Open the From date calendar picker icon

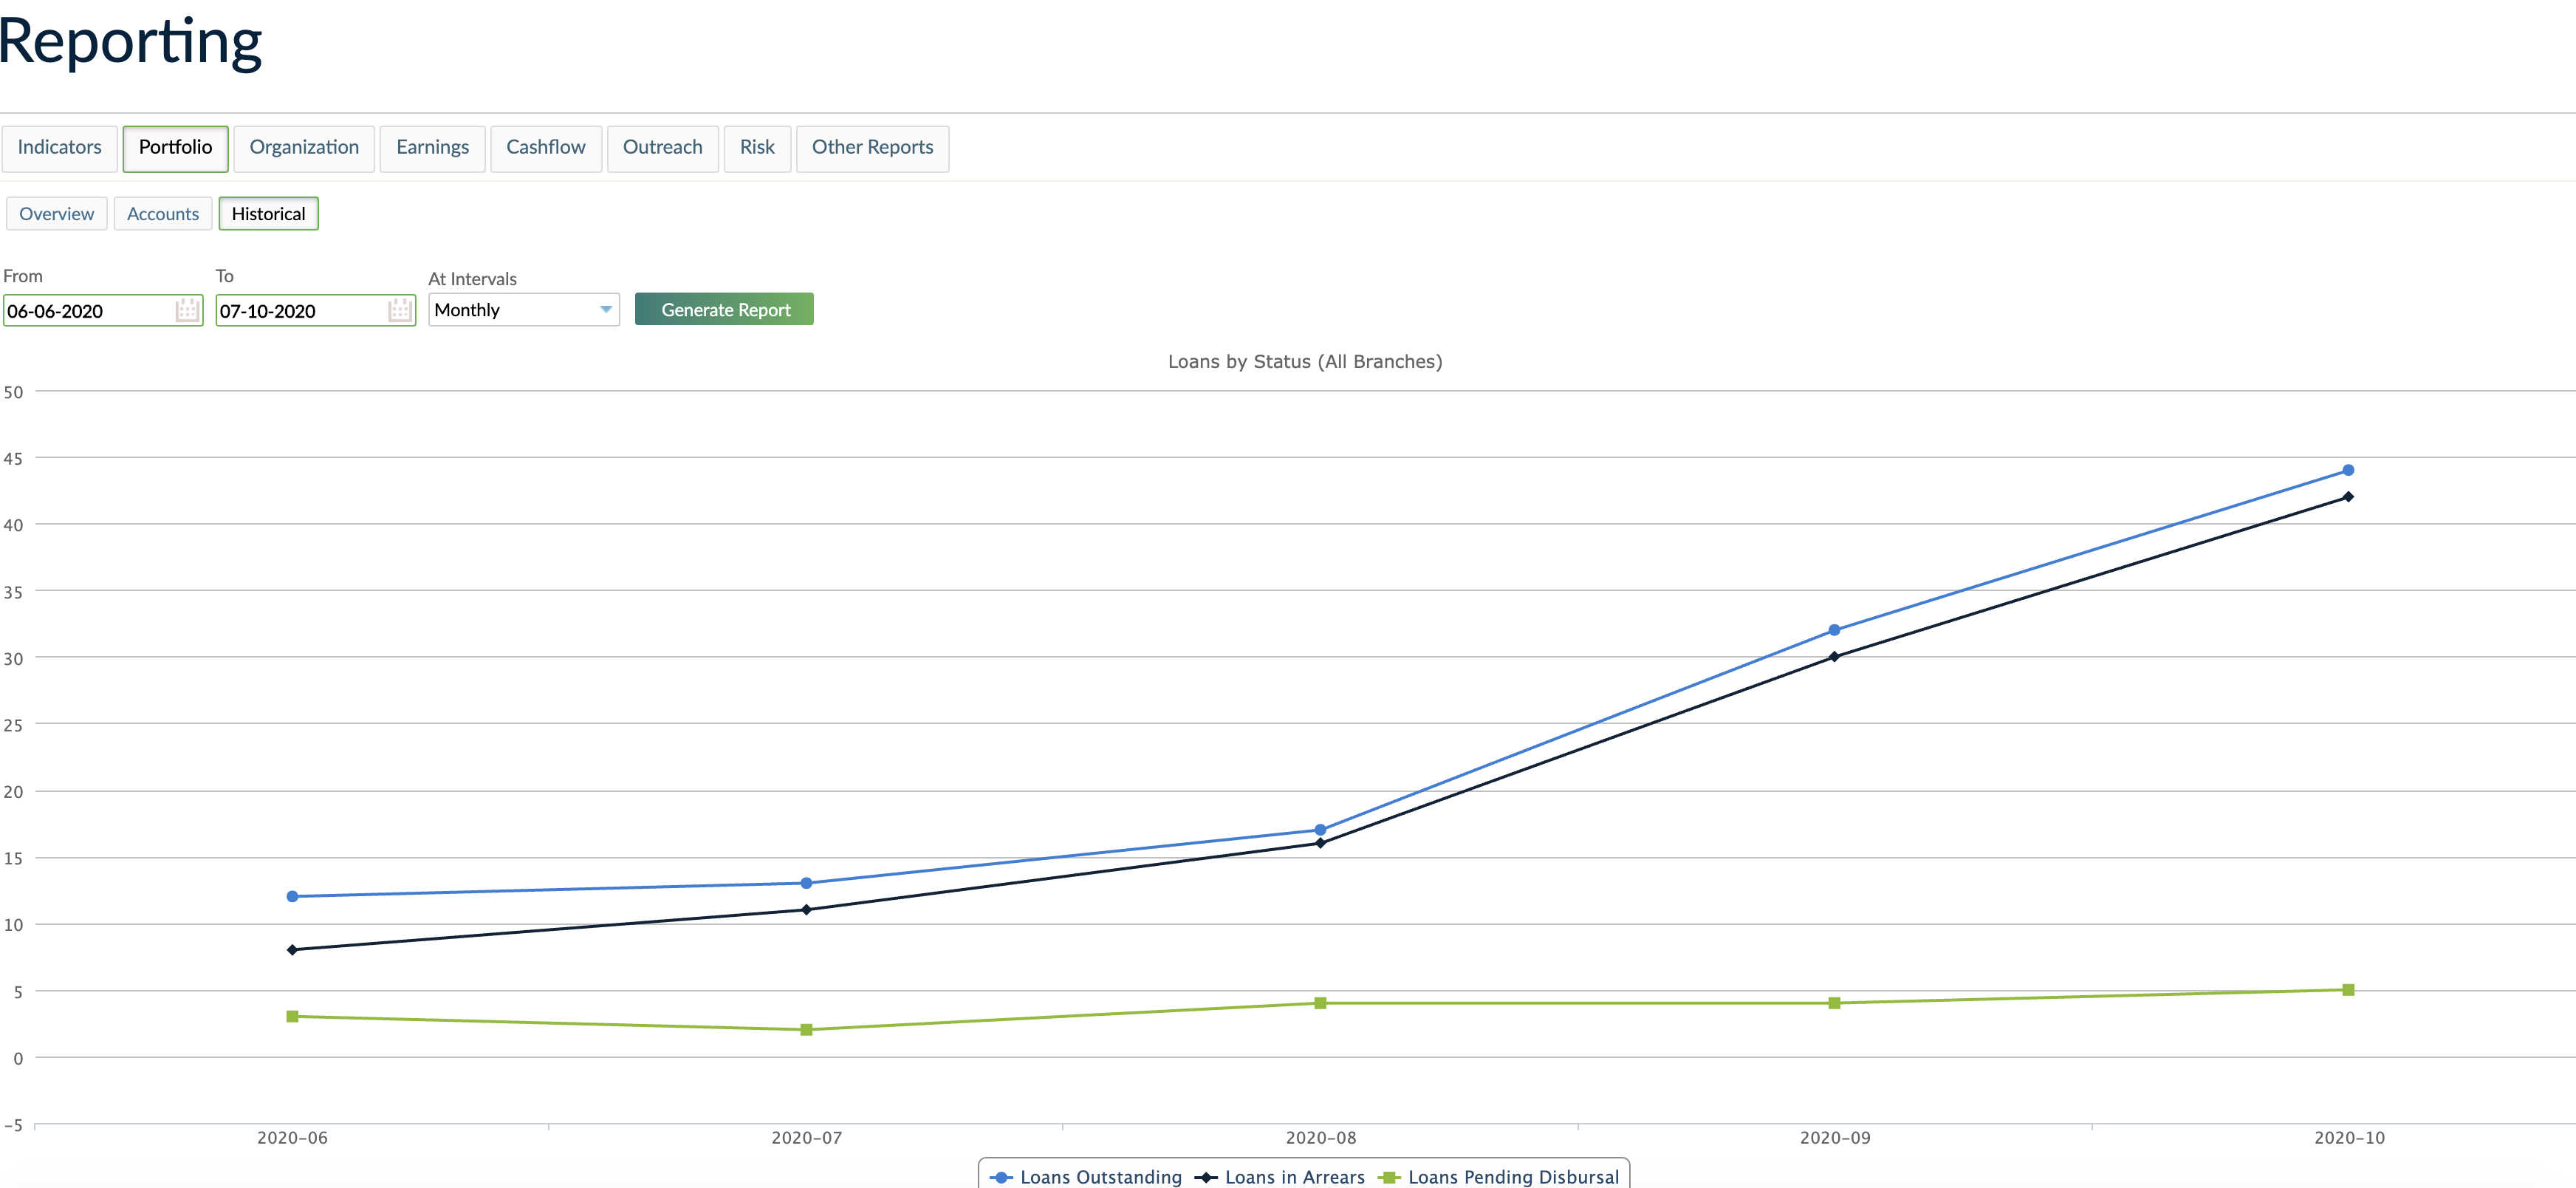pos(187,311)
